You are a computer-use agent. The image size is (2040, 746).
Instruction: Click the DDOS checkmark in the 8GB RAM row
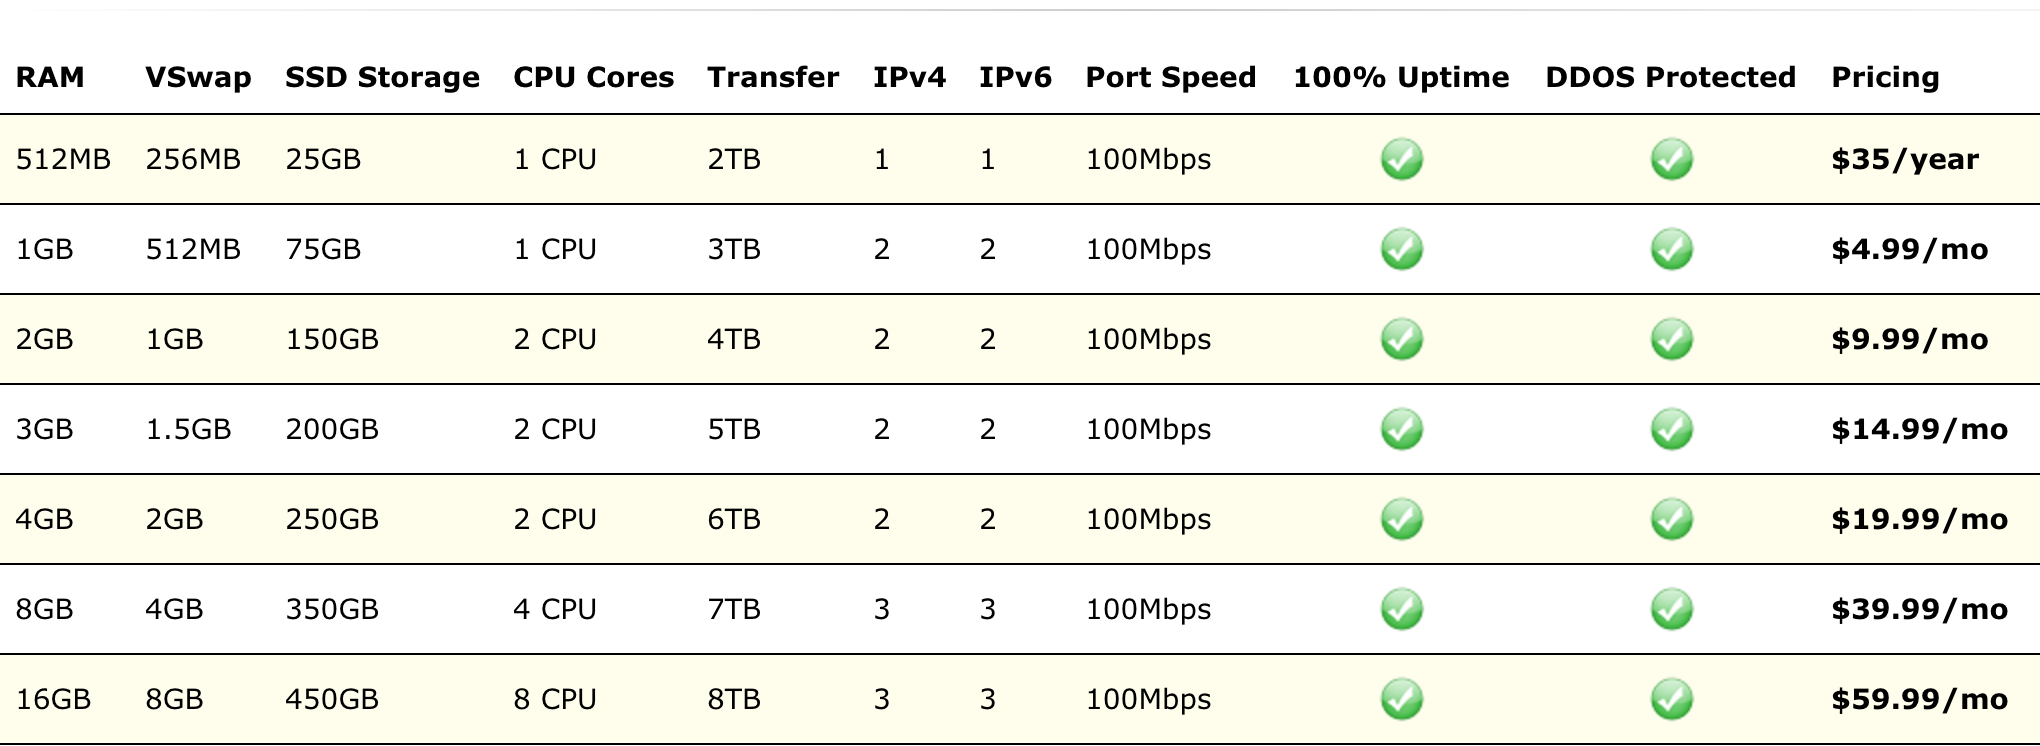1671,609
